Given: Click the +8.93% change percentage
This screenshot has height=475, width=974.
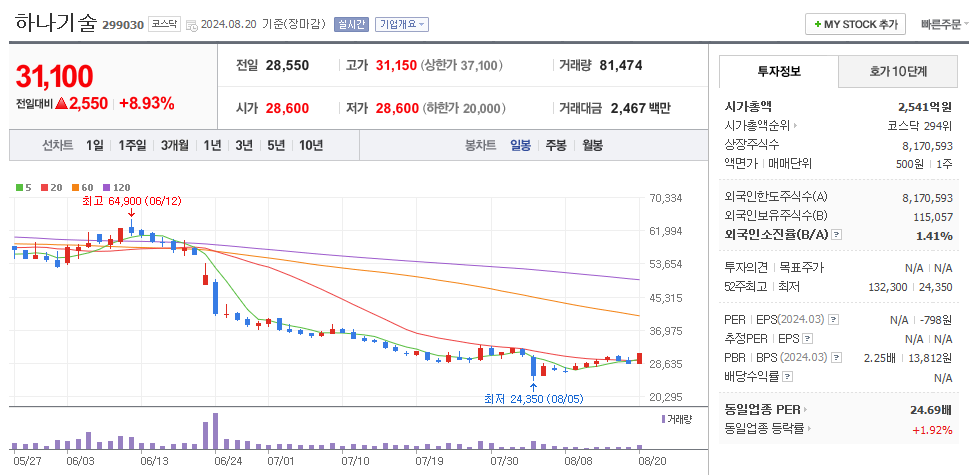Looking at the screenshot, I should tap(147, 104).
